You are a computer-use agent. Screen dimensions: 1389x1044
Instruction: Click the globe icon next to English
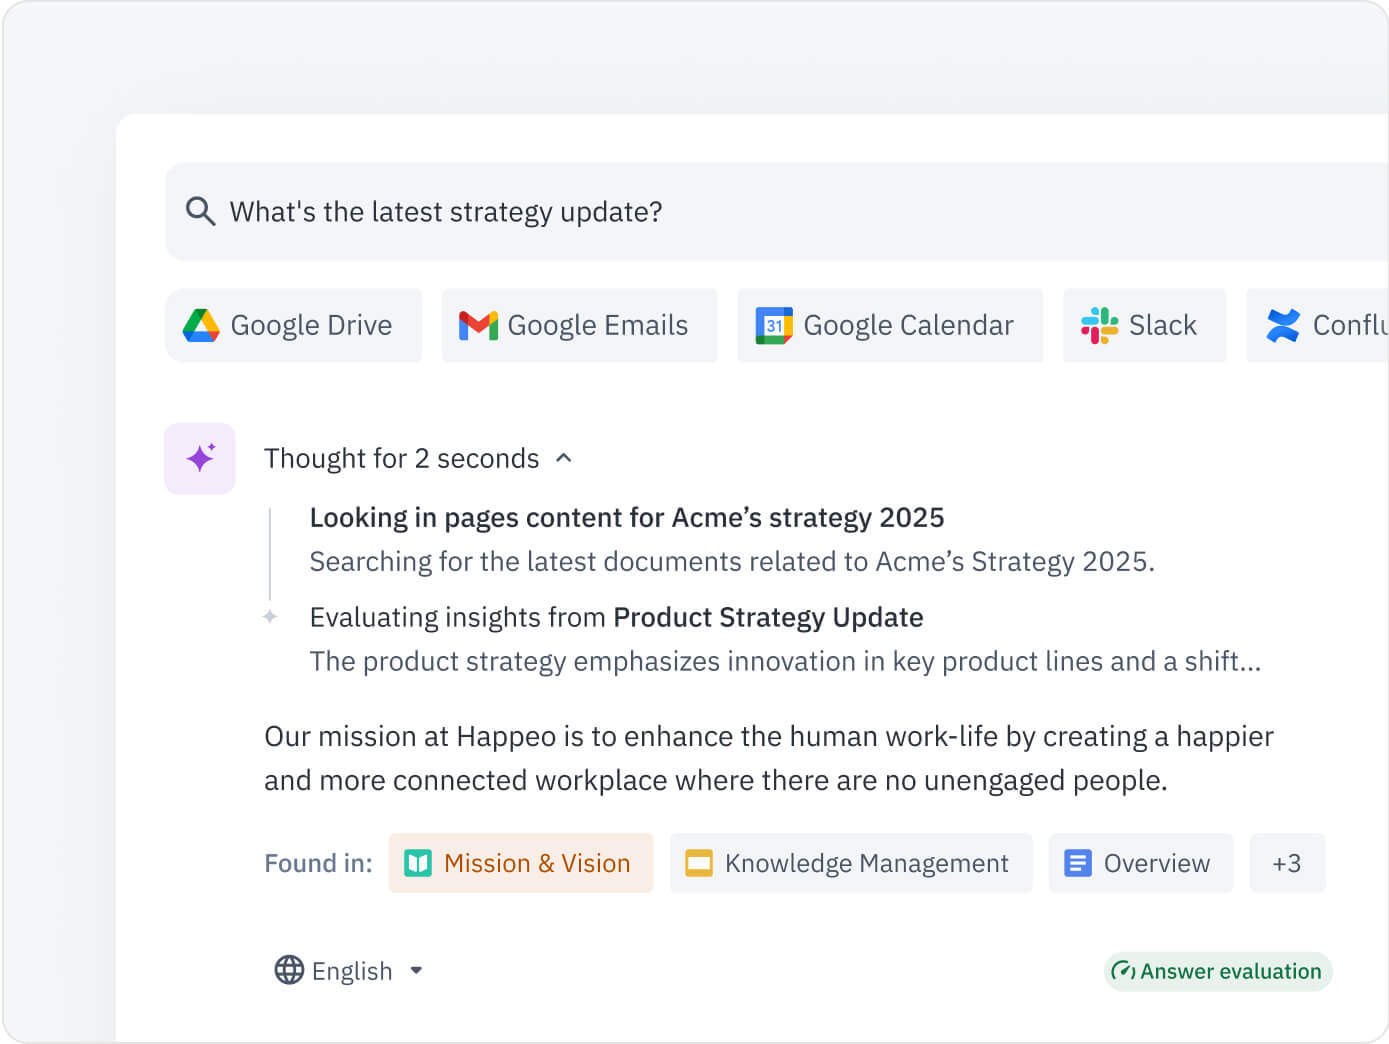point(289,970)
